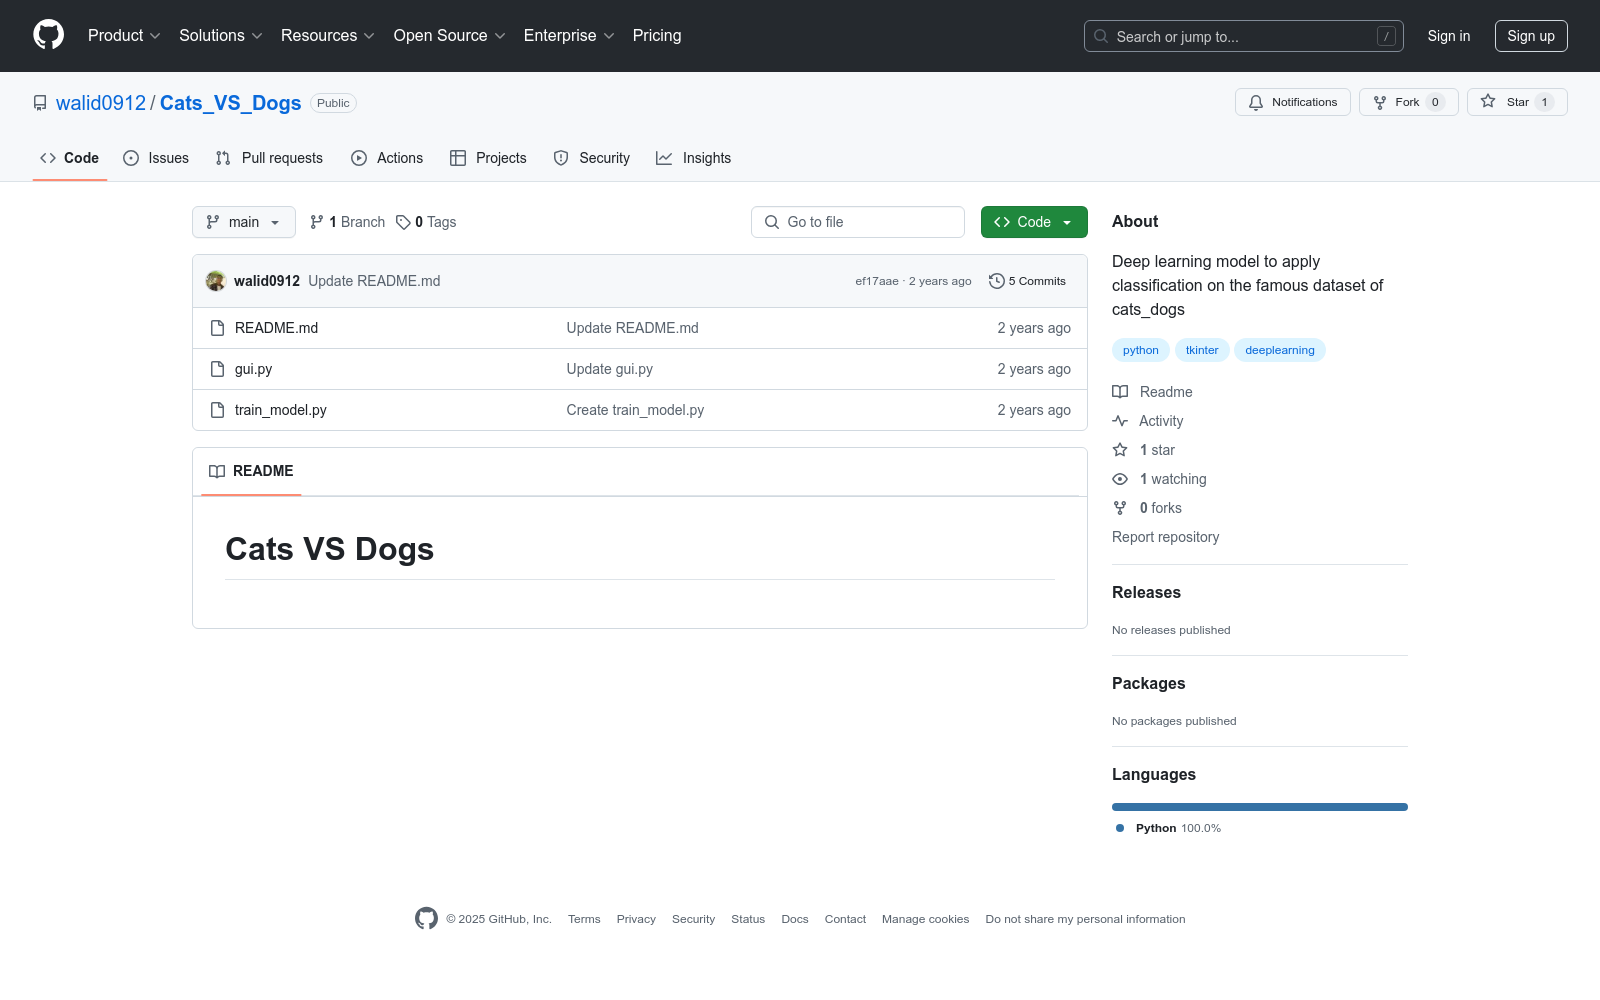Image resolution: width=1600 pixels, height=1000 pixels.
Task: Open the train_model.py file
Action: (281, 410)
